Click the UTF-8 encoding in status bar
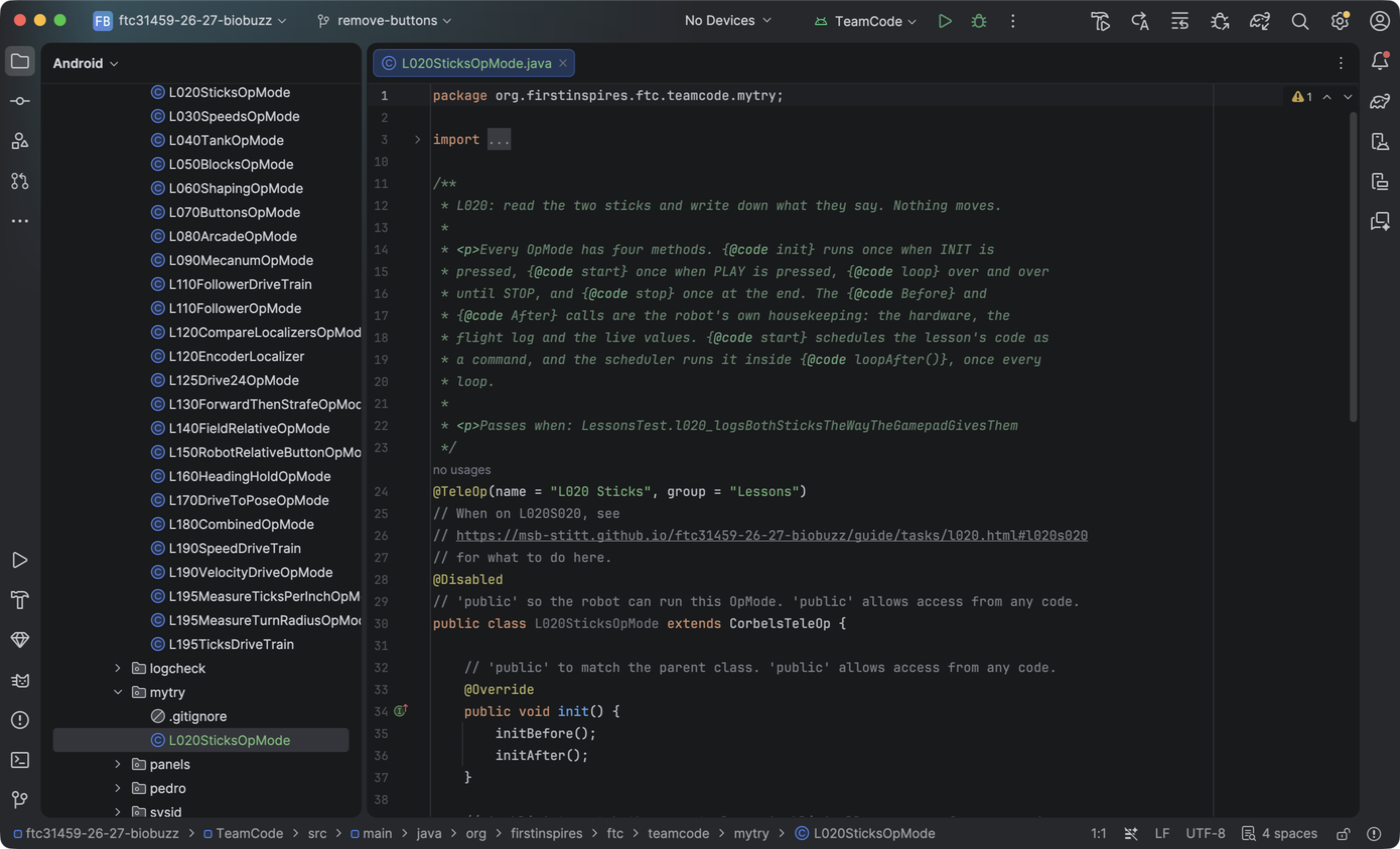Image resolution: width=1400 pixels, height=849 pixels. coord(1205,833)
